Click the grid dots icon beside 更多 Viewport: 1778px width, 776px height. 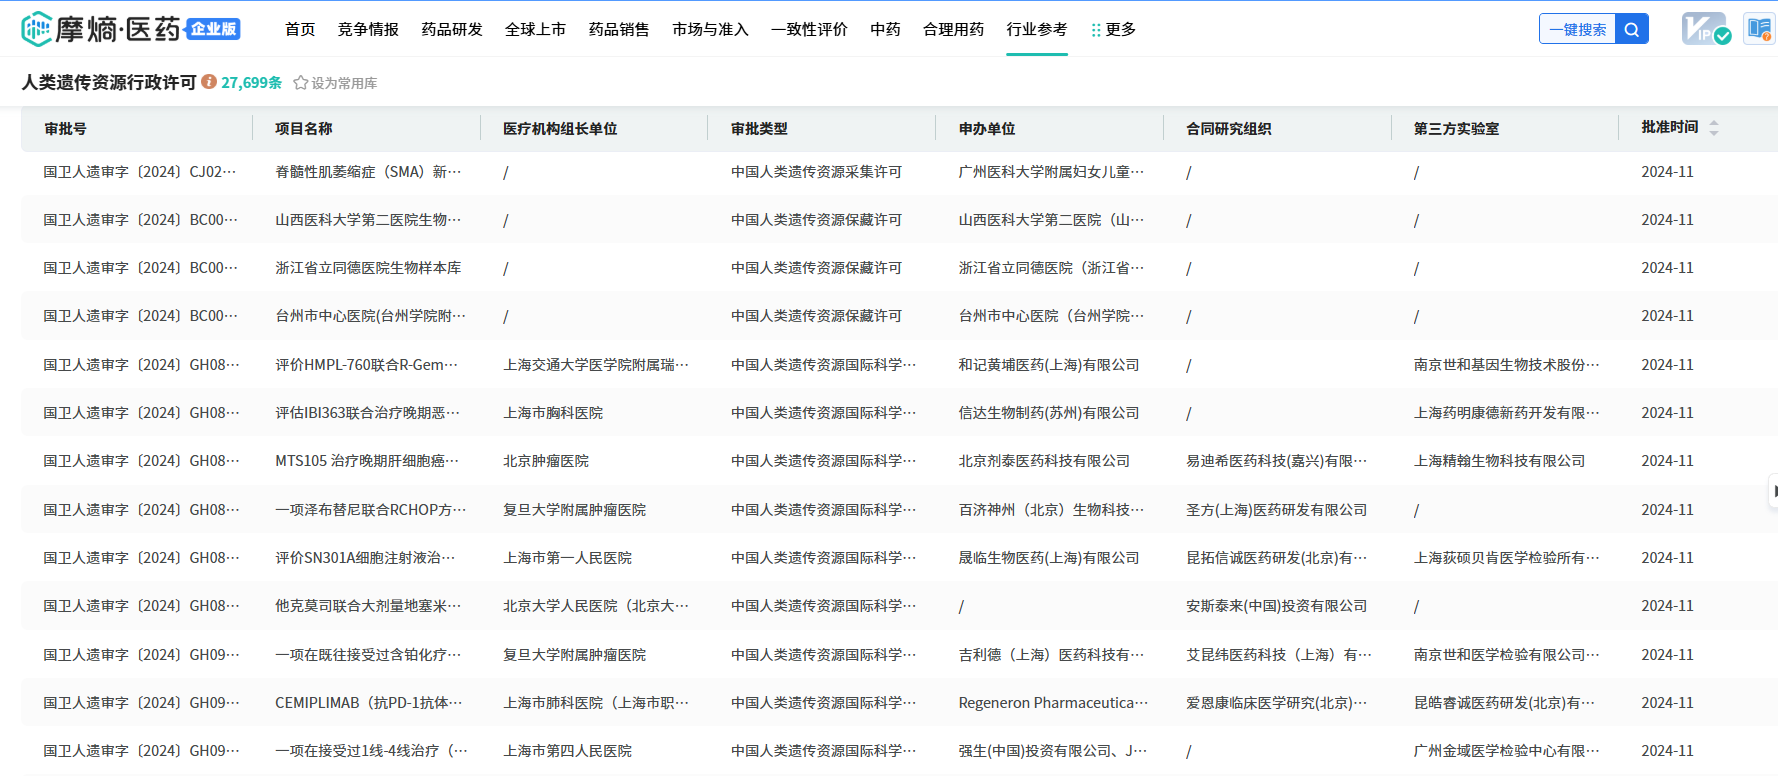coord(1096,30)
